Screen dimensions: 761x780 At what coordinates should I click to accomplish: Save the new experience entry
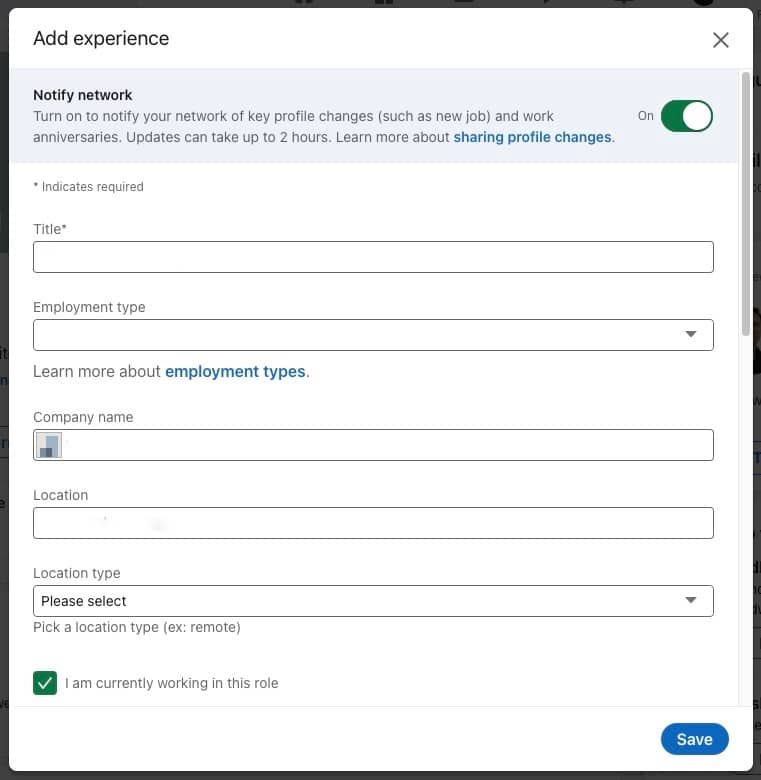(694, 739)
